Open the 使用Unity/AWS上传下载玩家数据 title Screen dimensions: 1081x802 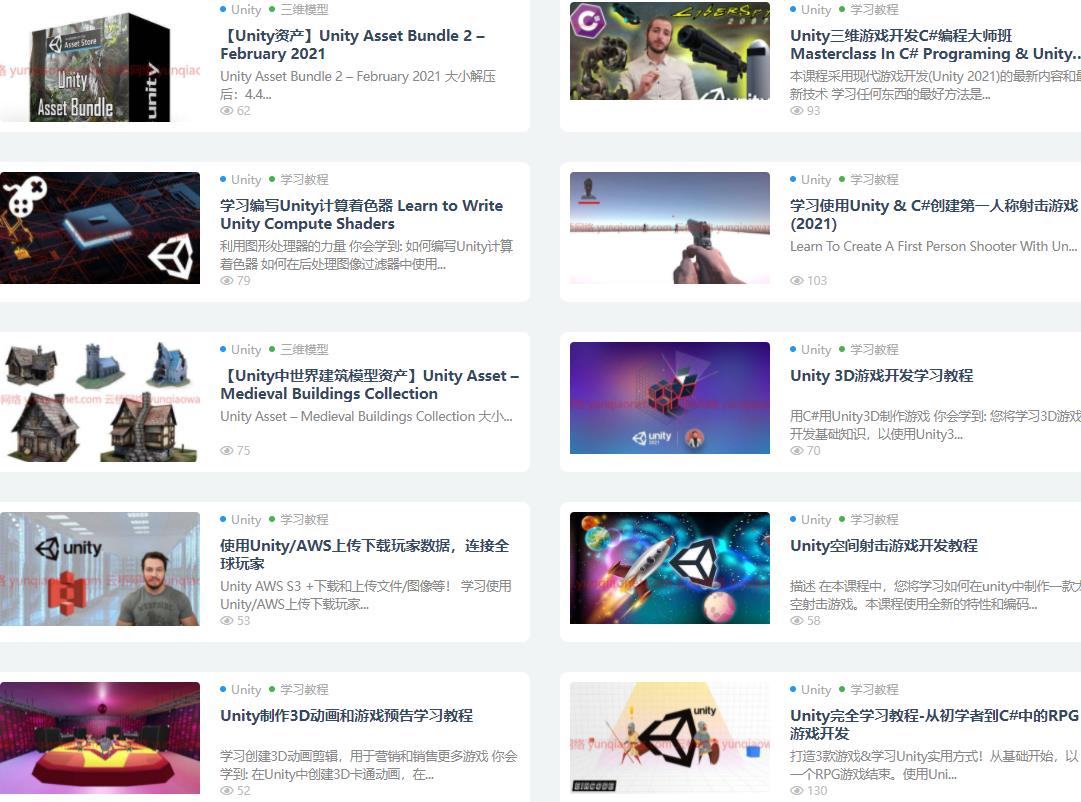364,554
